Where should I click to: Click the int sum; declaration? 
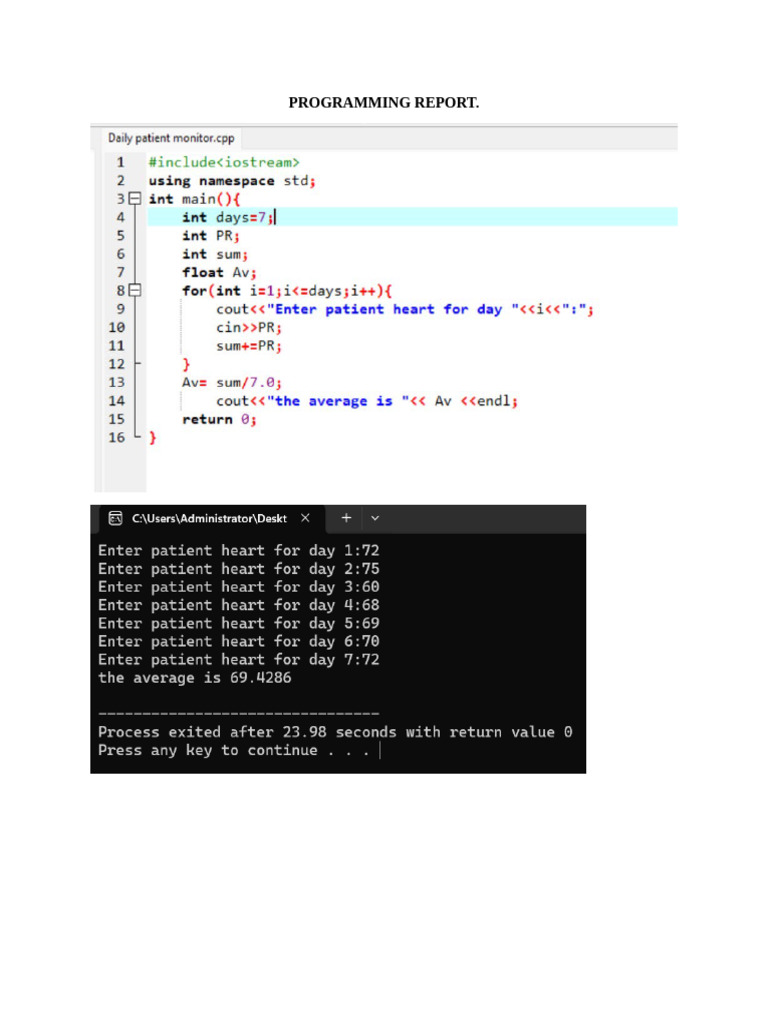pos(215,254)
